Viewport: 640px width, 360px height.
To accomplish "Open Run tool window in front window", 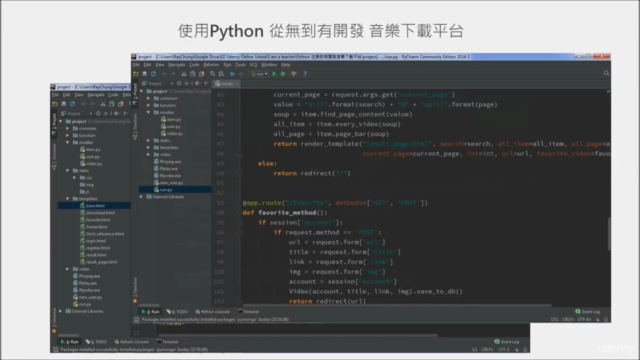I will click(150, 311).
